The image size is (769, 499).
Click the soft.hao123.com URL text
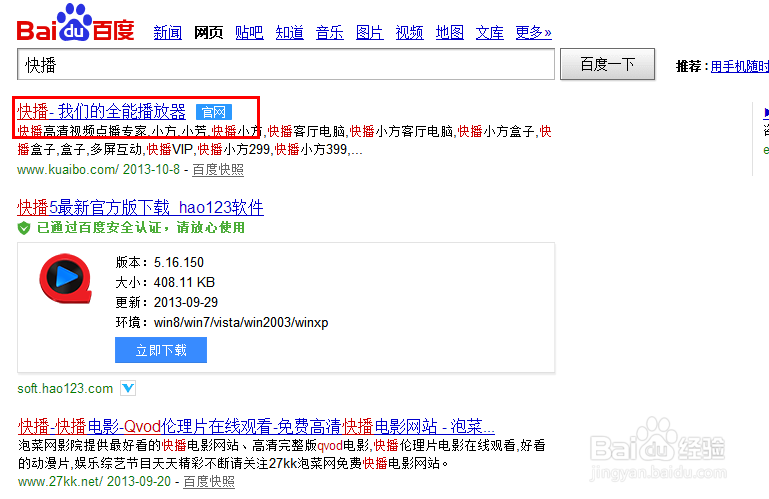pyautogui.click(x=65, y=389)
